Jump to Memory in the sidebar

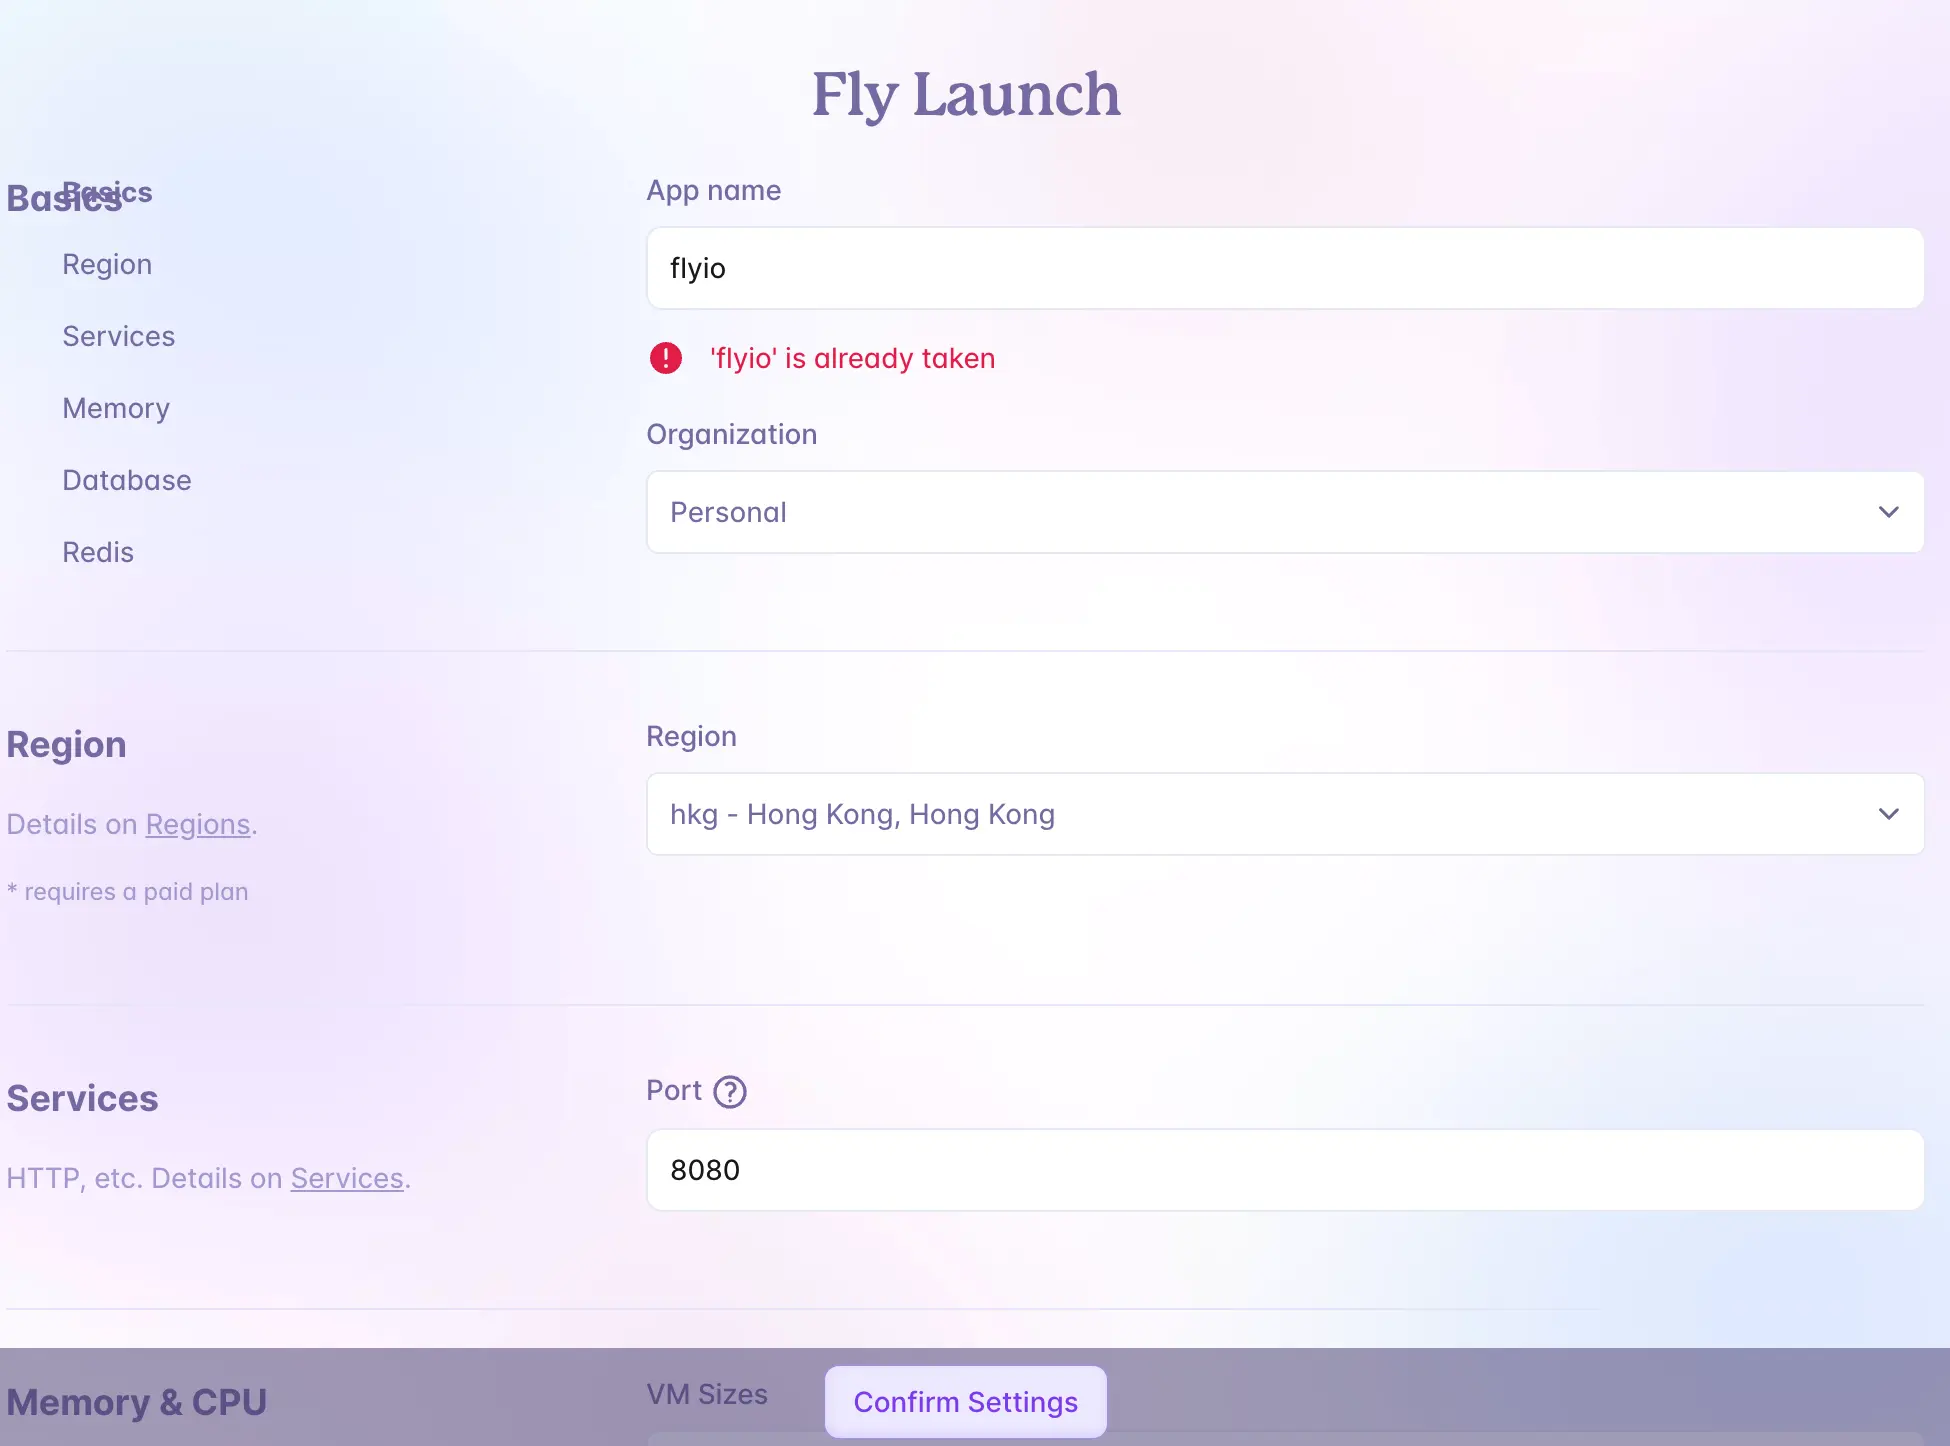(116, 409)
